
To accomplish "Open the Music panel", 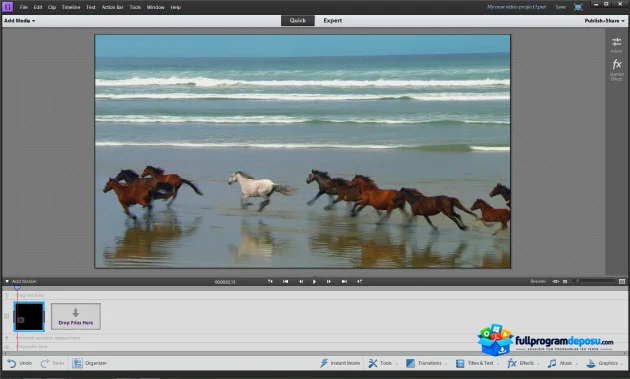I will pyautogui.click(x=563, y=363).
